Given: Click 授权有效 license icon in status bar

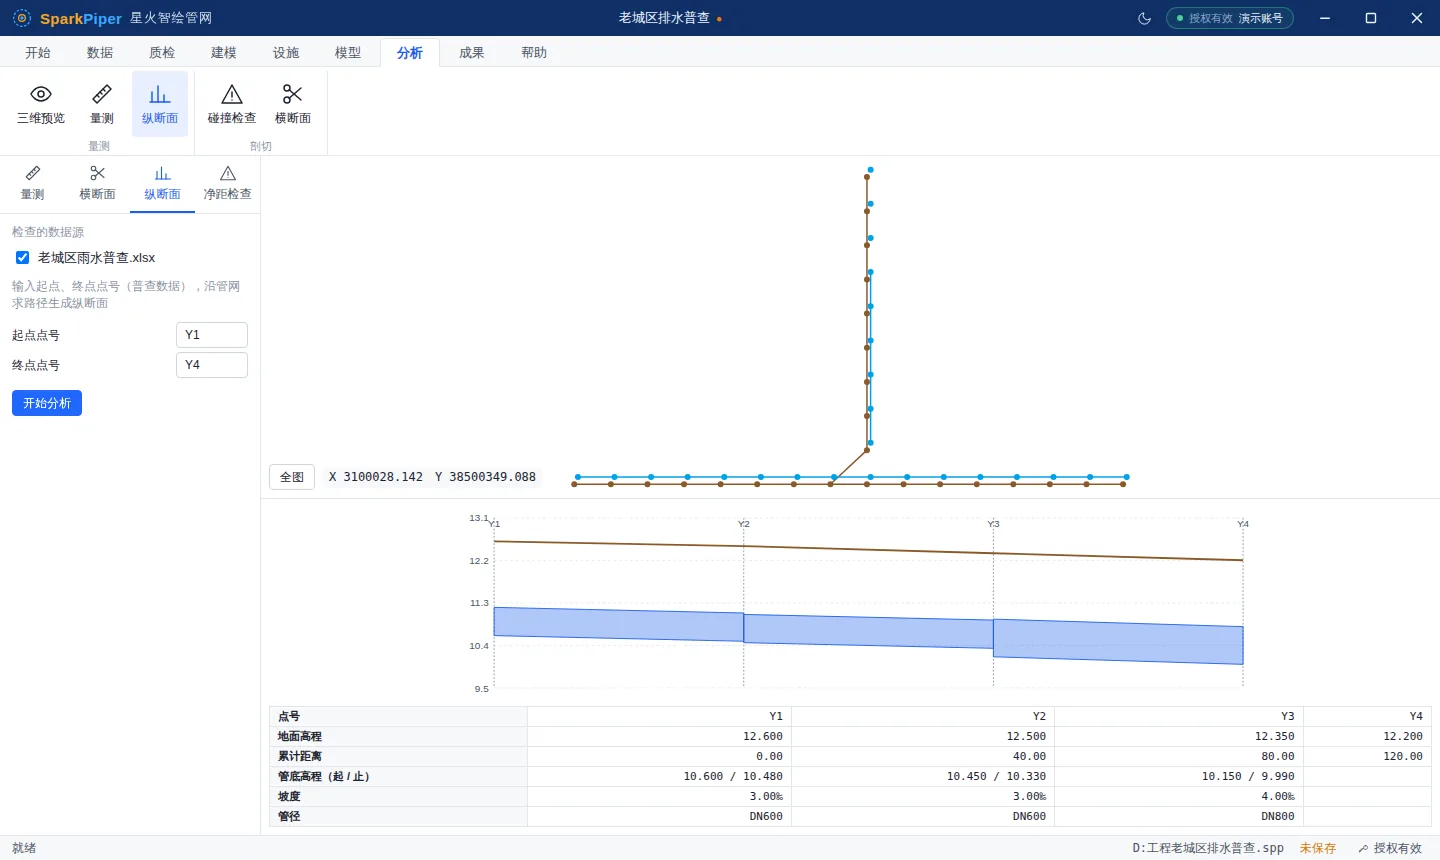Looking at the screenshot, I should pyautogui.click(x=1363, y=848).
